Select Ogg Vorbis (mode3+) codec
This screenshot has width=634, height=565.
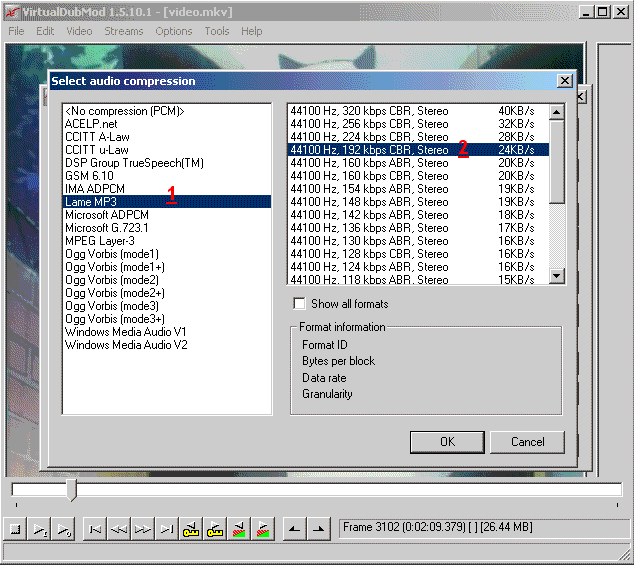coord(167,318)
